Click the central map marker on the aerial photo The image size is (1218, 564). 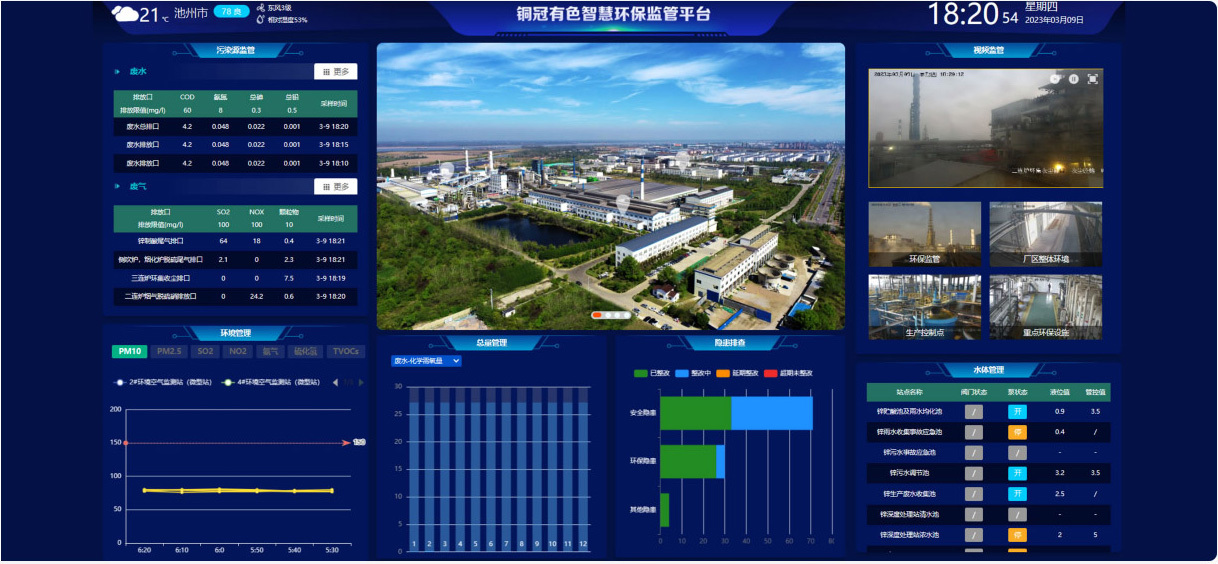(x=622, y=204)
